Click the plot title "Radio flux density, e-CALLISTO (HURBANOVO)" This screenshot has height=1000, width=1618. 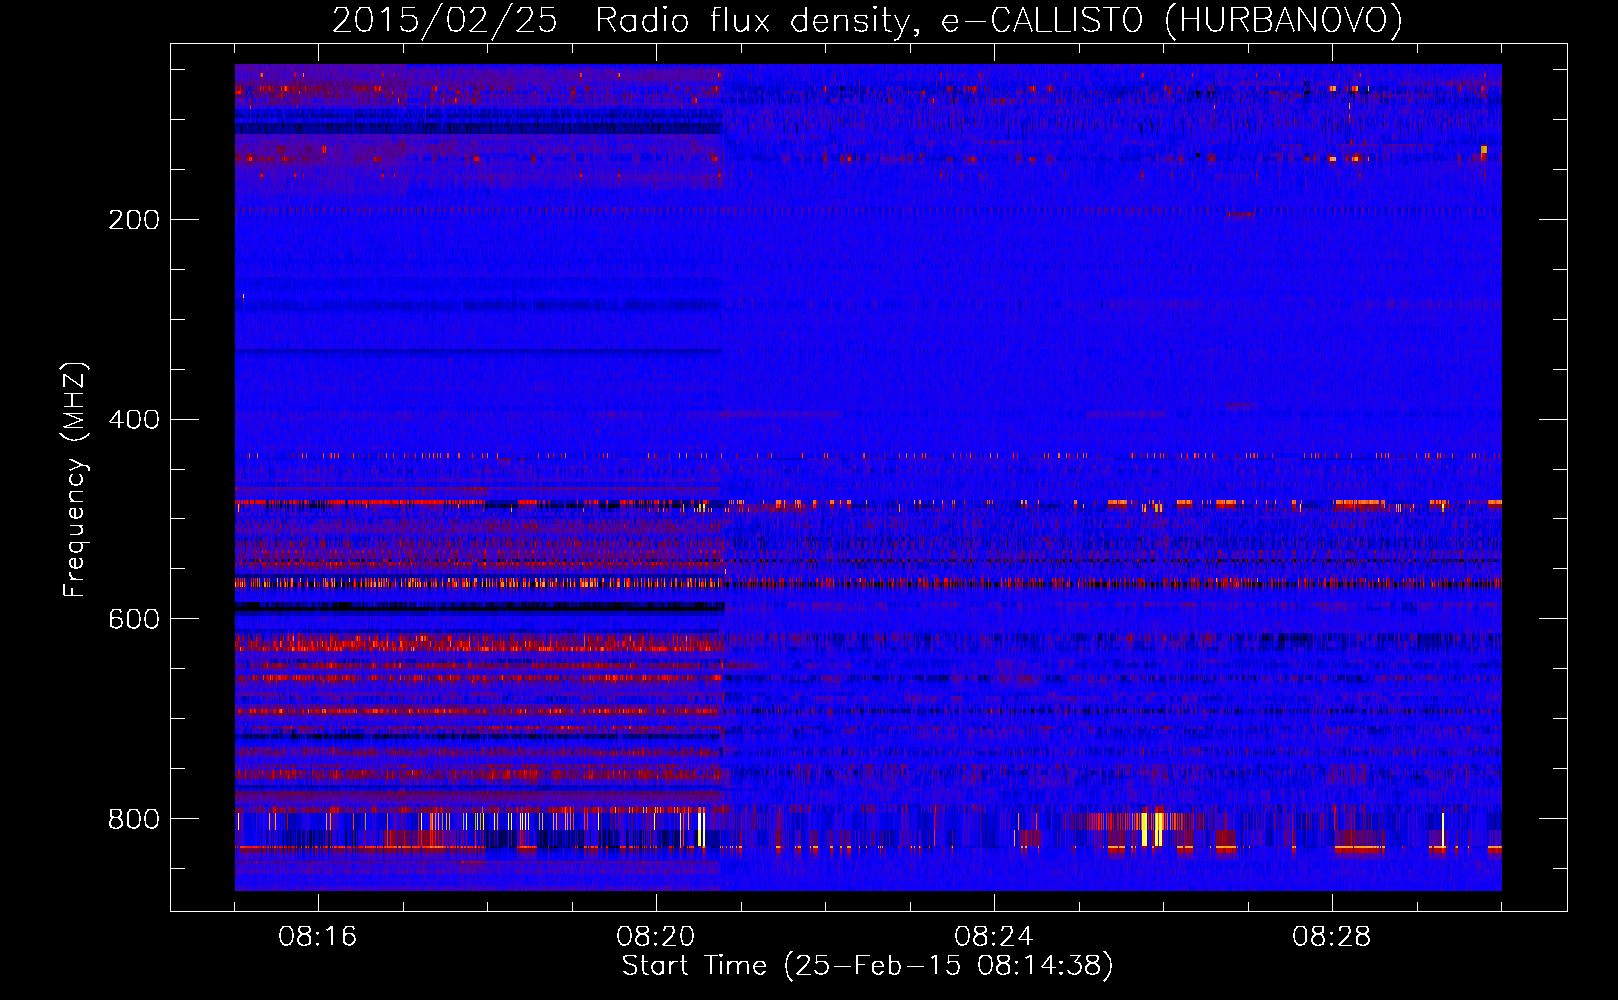point(999,21)
